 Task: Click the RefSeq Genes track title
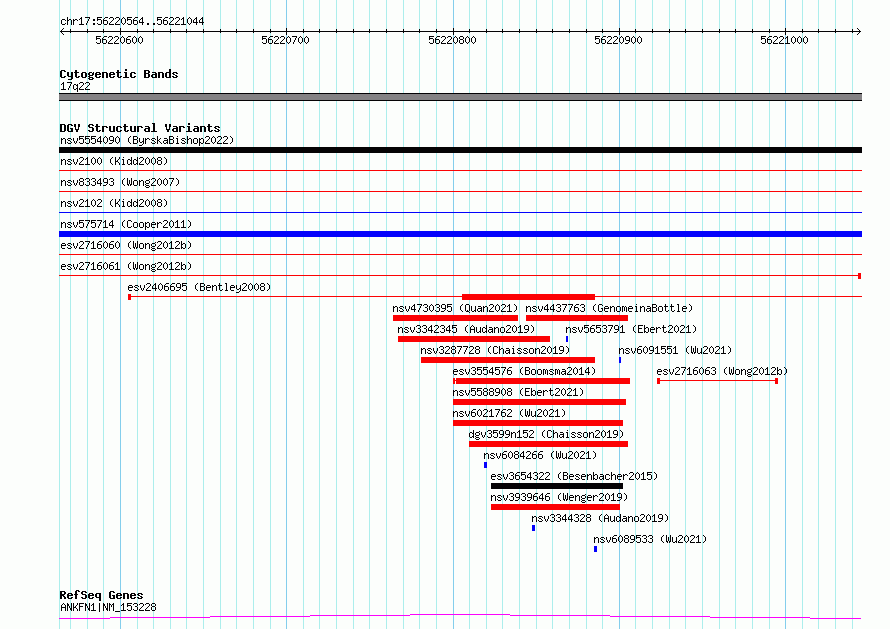tap(101, 595)
